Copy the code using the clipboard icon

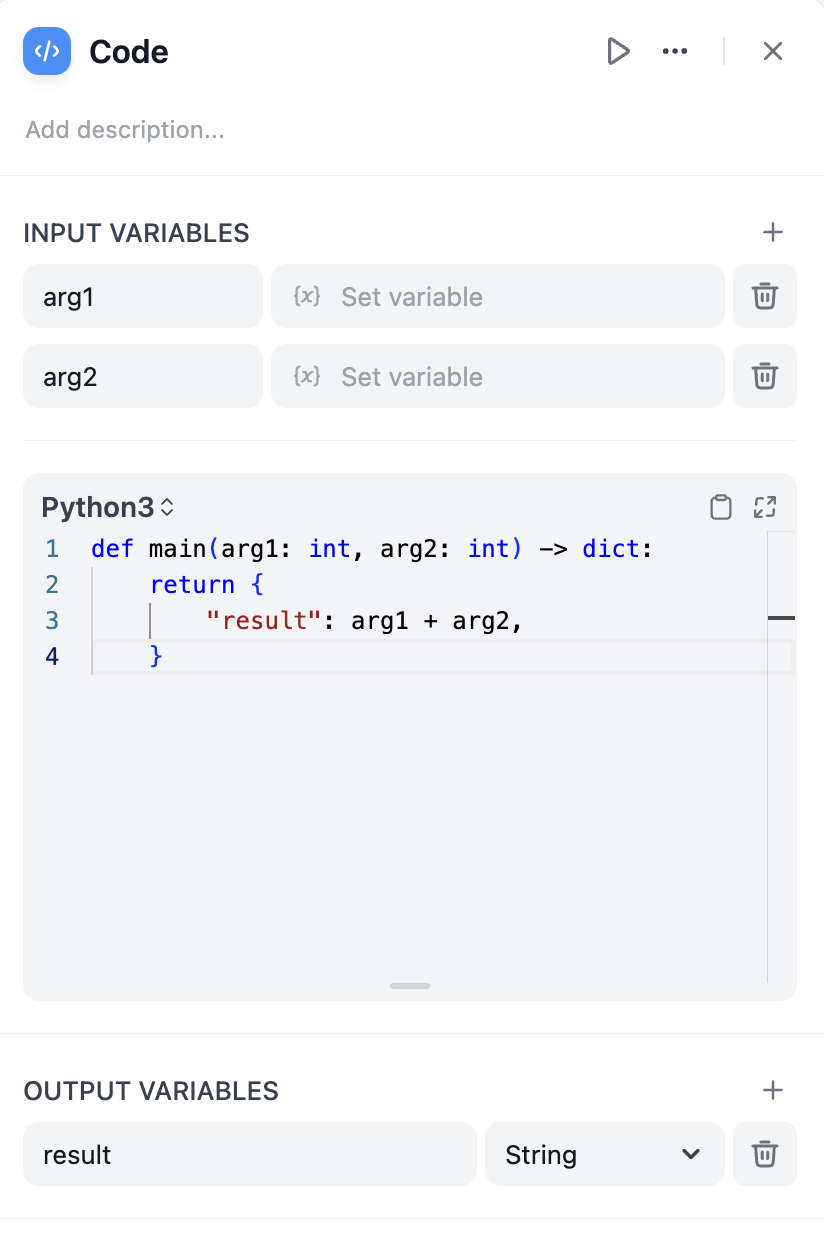pyautogui.click(x=720, y=507)
